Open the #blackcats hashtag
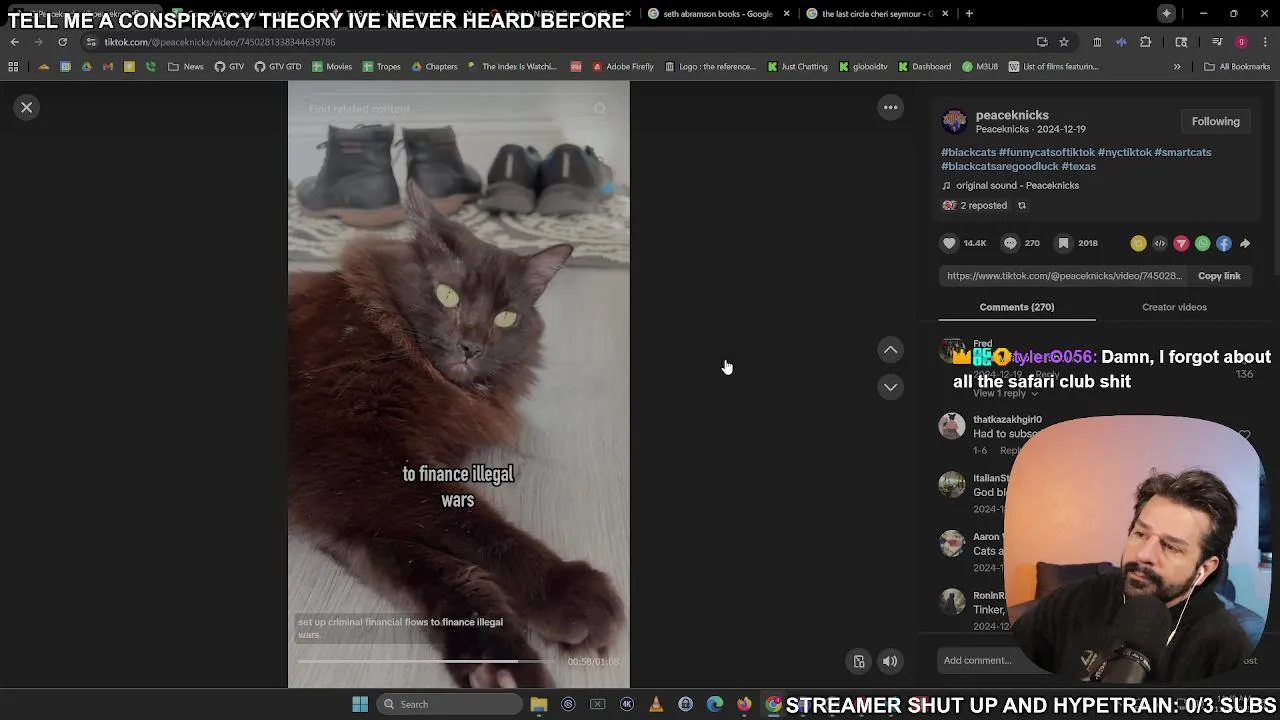 (x=968, y=152)
